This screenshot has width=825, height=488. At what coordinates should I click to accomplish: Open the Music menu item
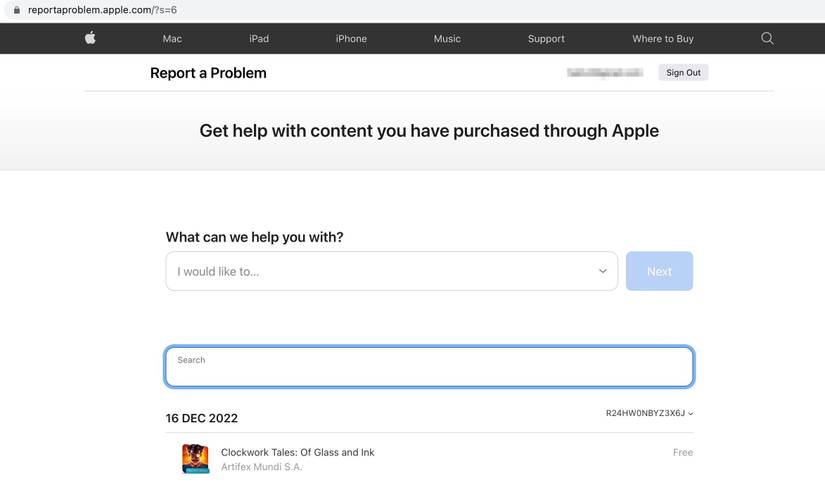click(447, 39)
